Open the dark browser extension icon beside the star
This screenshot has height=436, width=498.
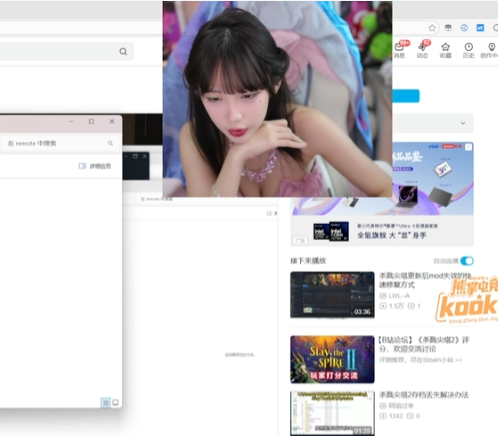click(x=448, y=28)
